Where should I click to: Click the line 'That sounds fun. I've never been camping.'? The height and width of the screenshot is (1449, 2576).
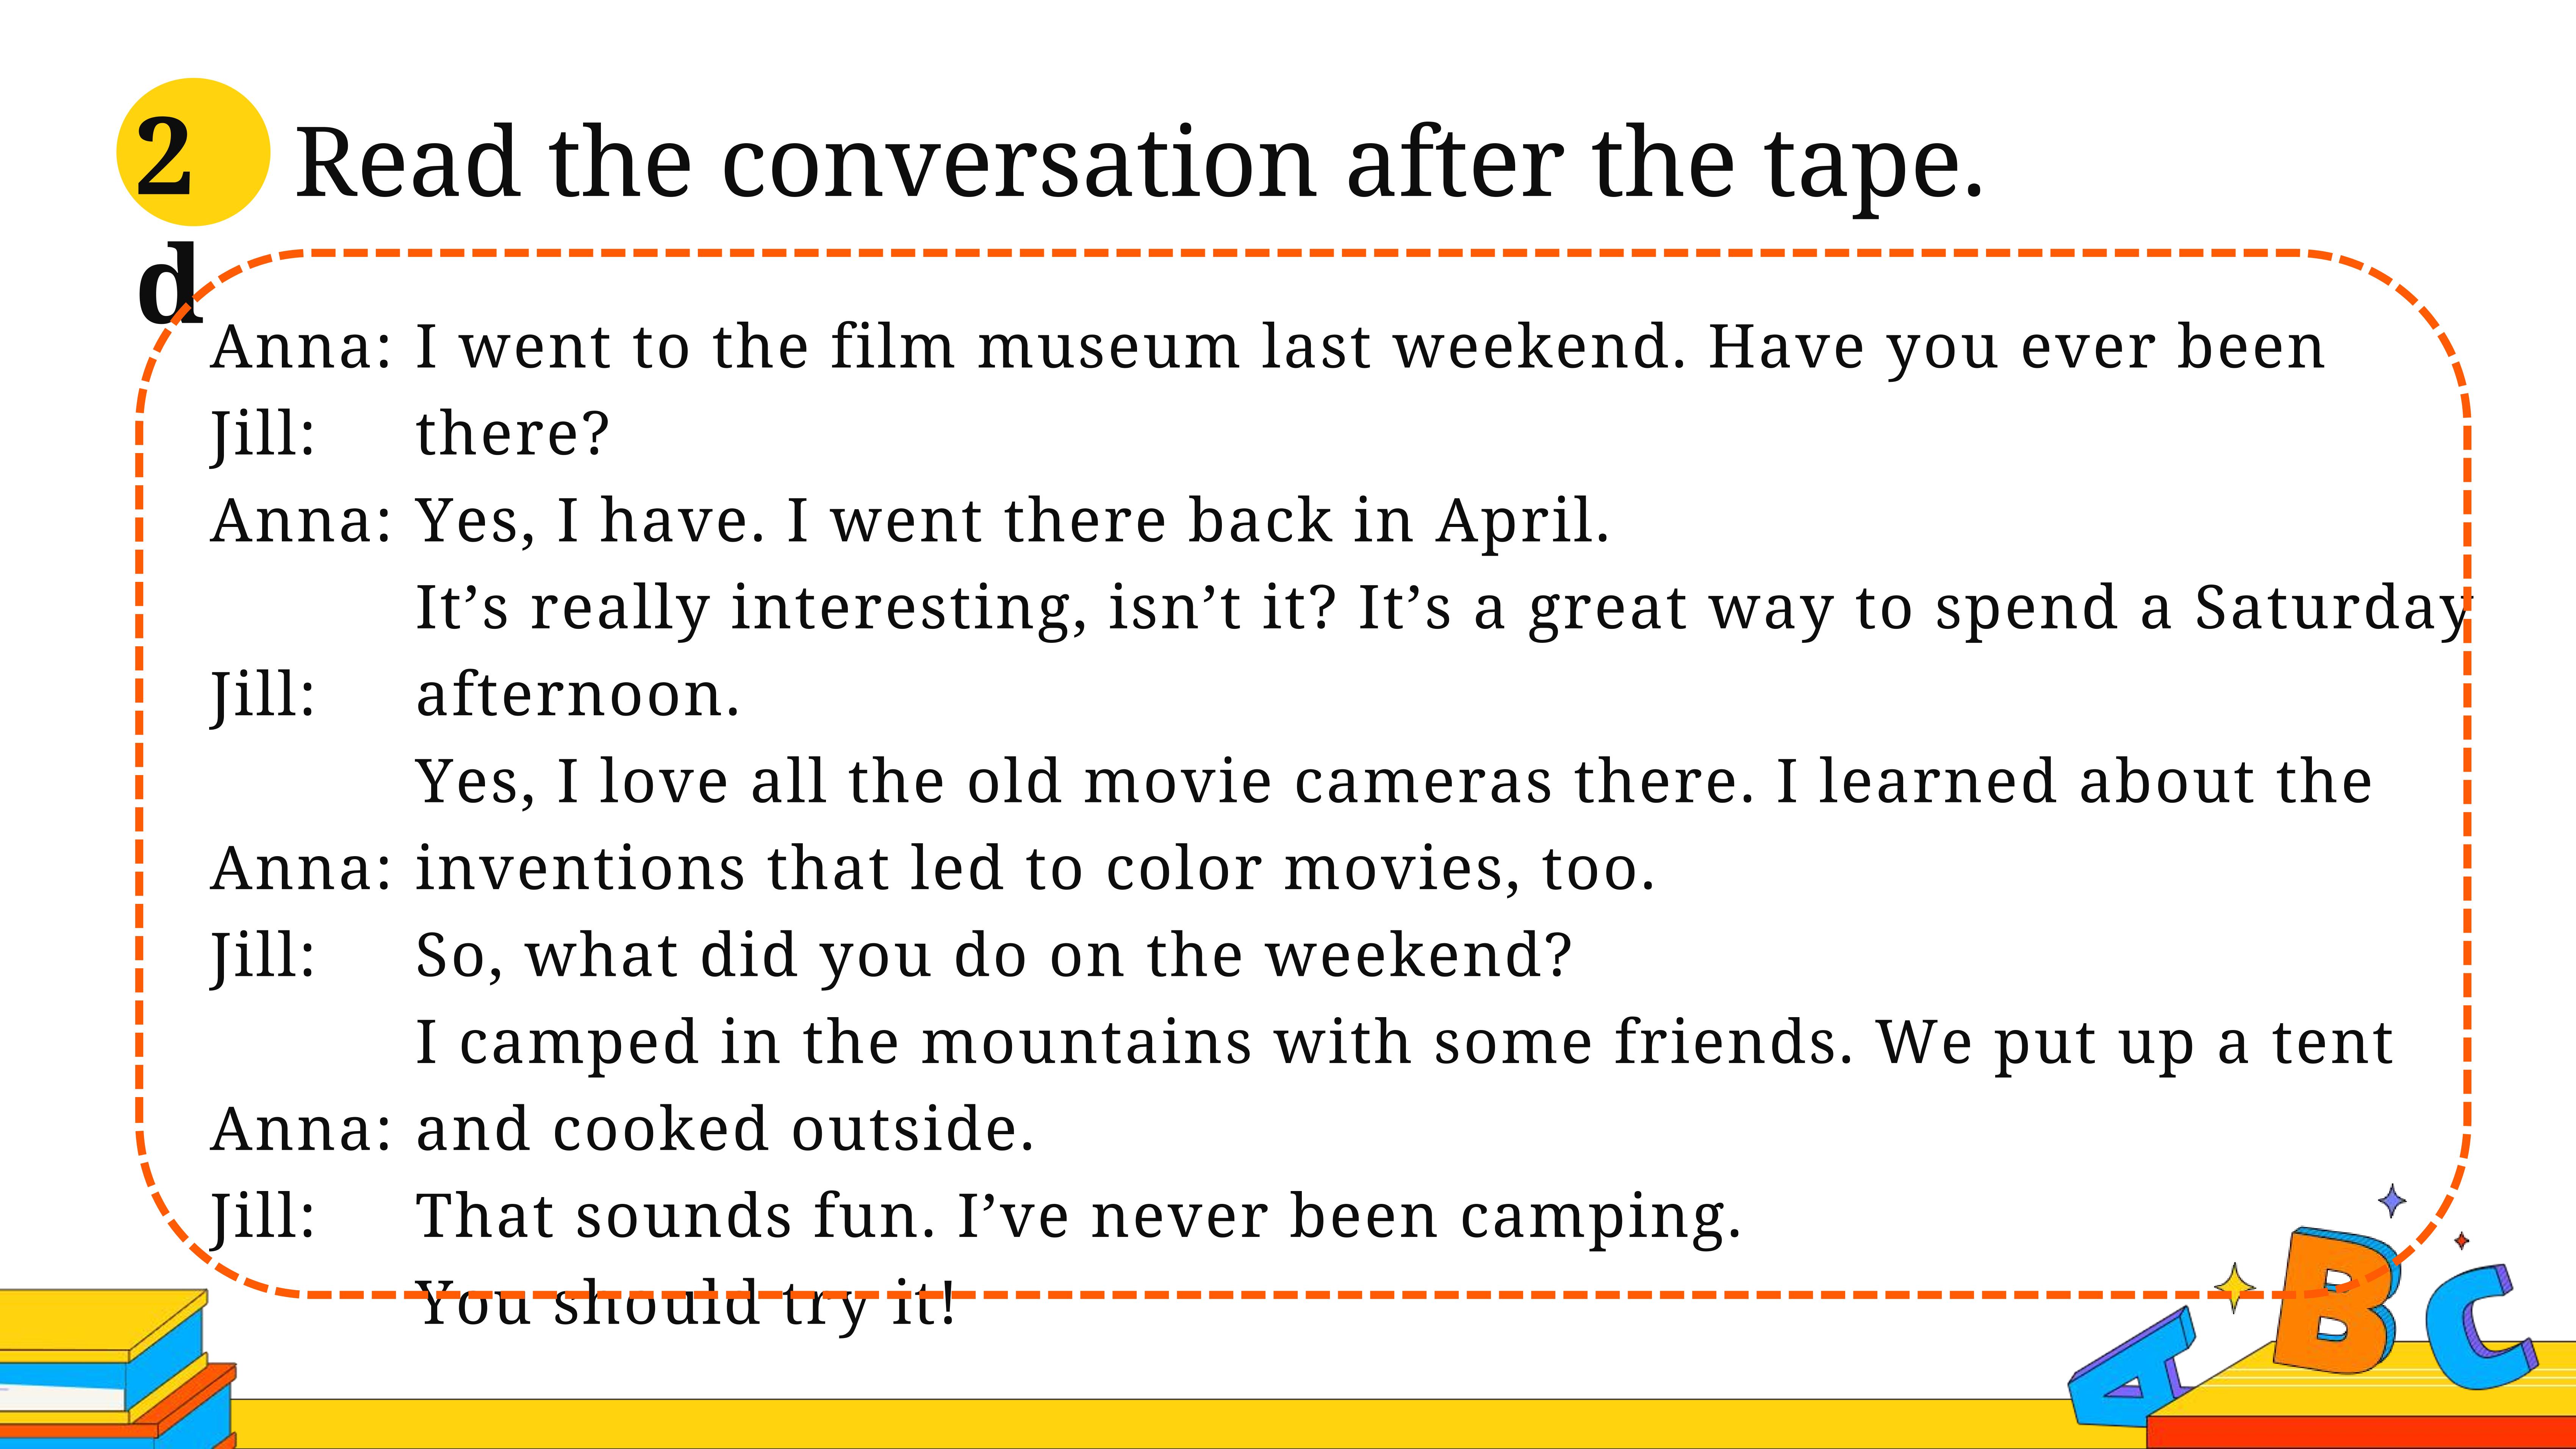pyautogui.click(x=1078, y=1218)
